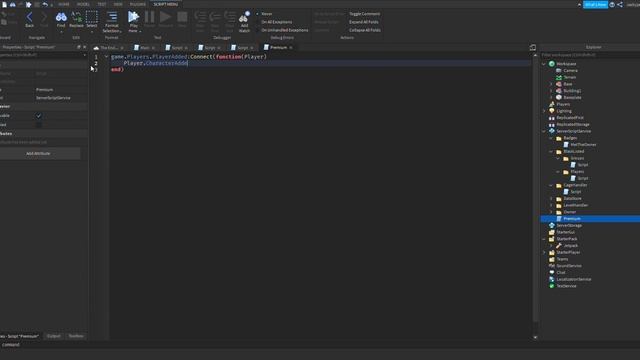Collapse the StarterPack node
Image resolution: width=640 pixels, height=360 pixels.
(544, 239)
